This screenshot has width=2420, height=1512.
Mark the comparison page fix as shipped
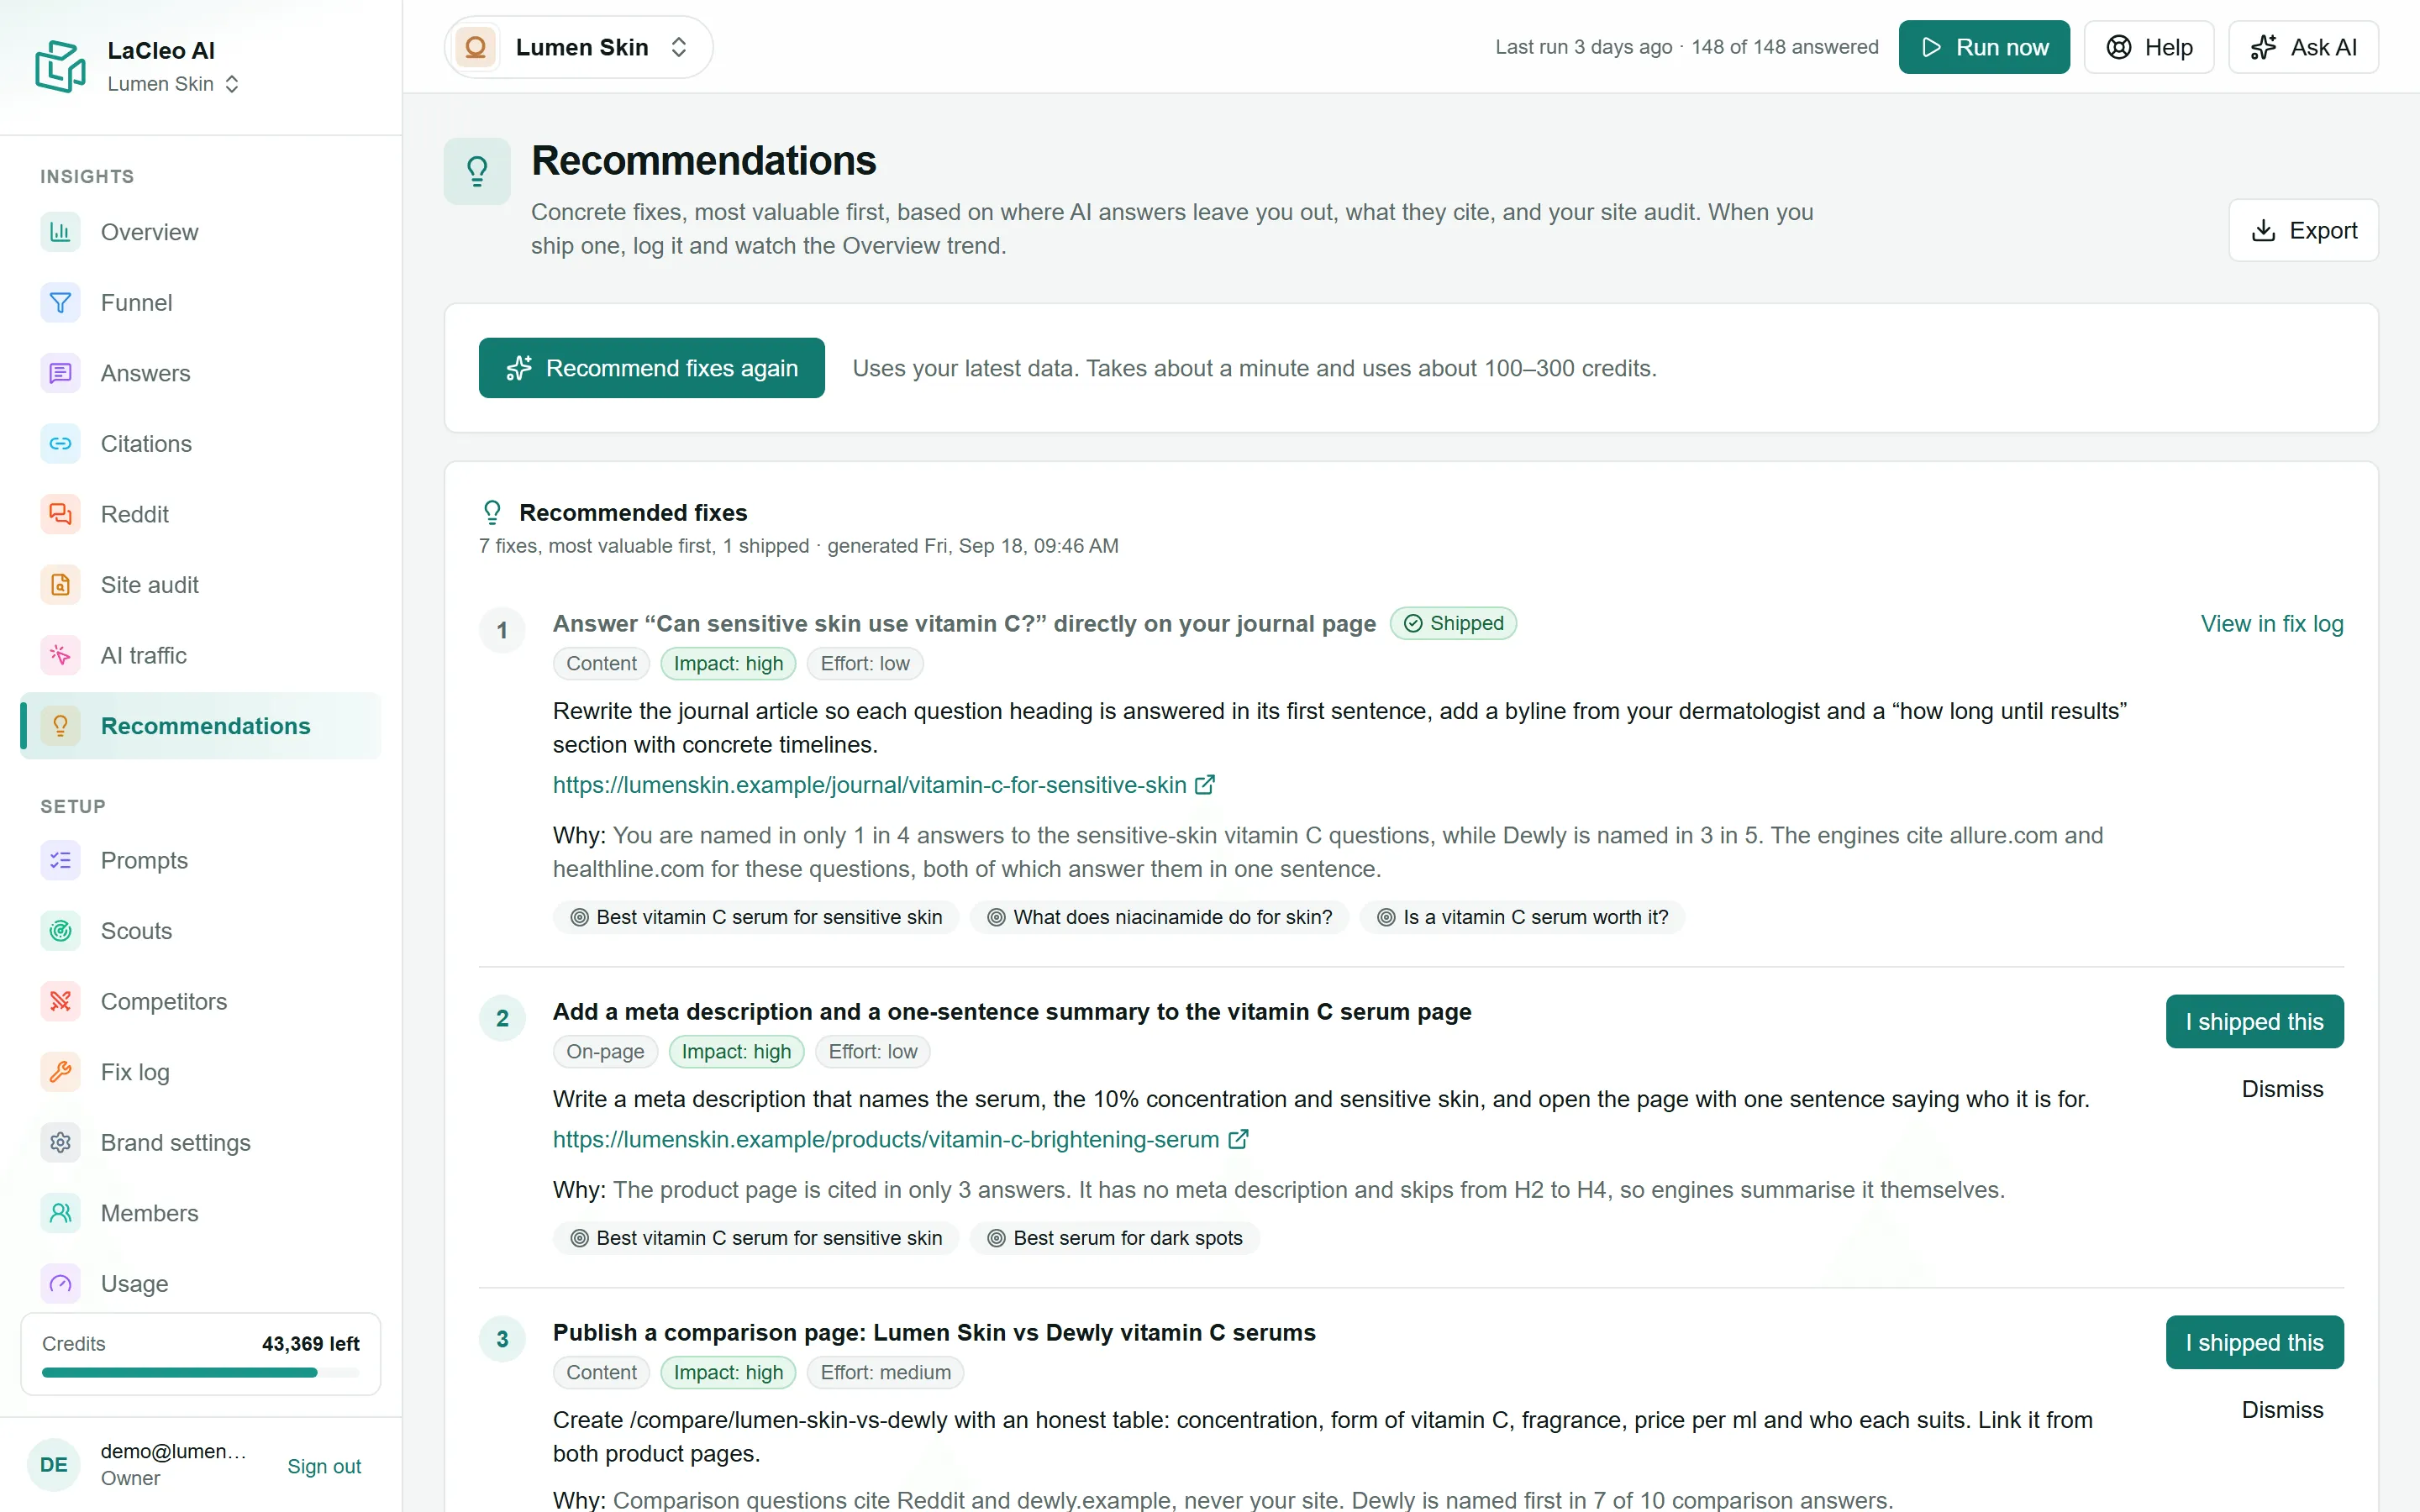pos(2254,1342)
